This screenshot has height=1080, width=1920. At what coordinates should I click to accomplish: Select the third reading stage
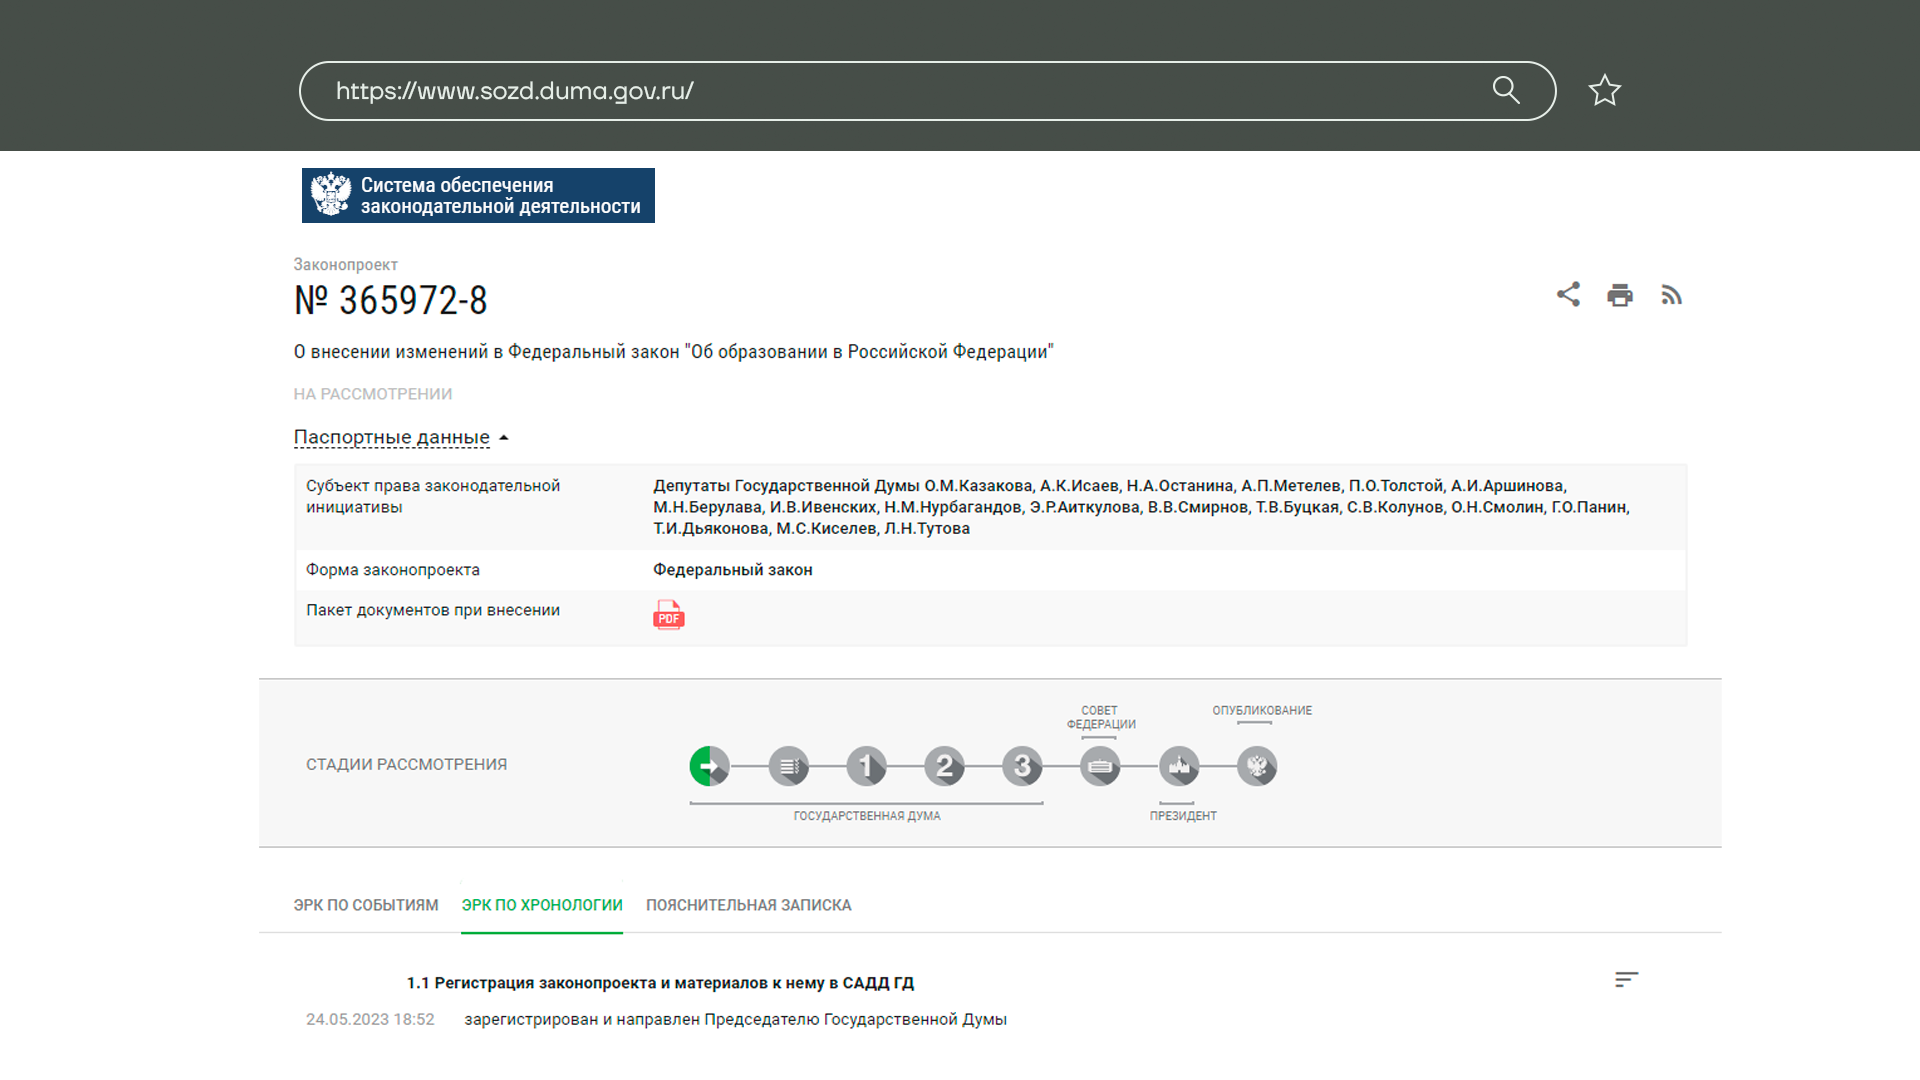point(1022,767)
